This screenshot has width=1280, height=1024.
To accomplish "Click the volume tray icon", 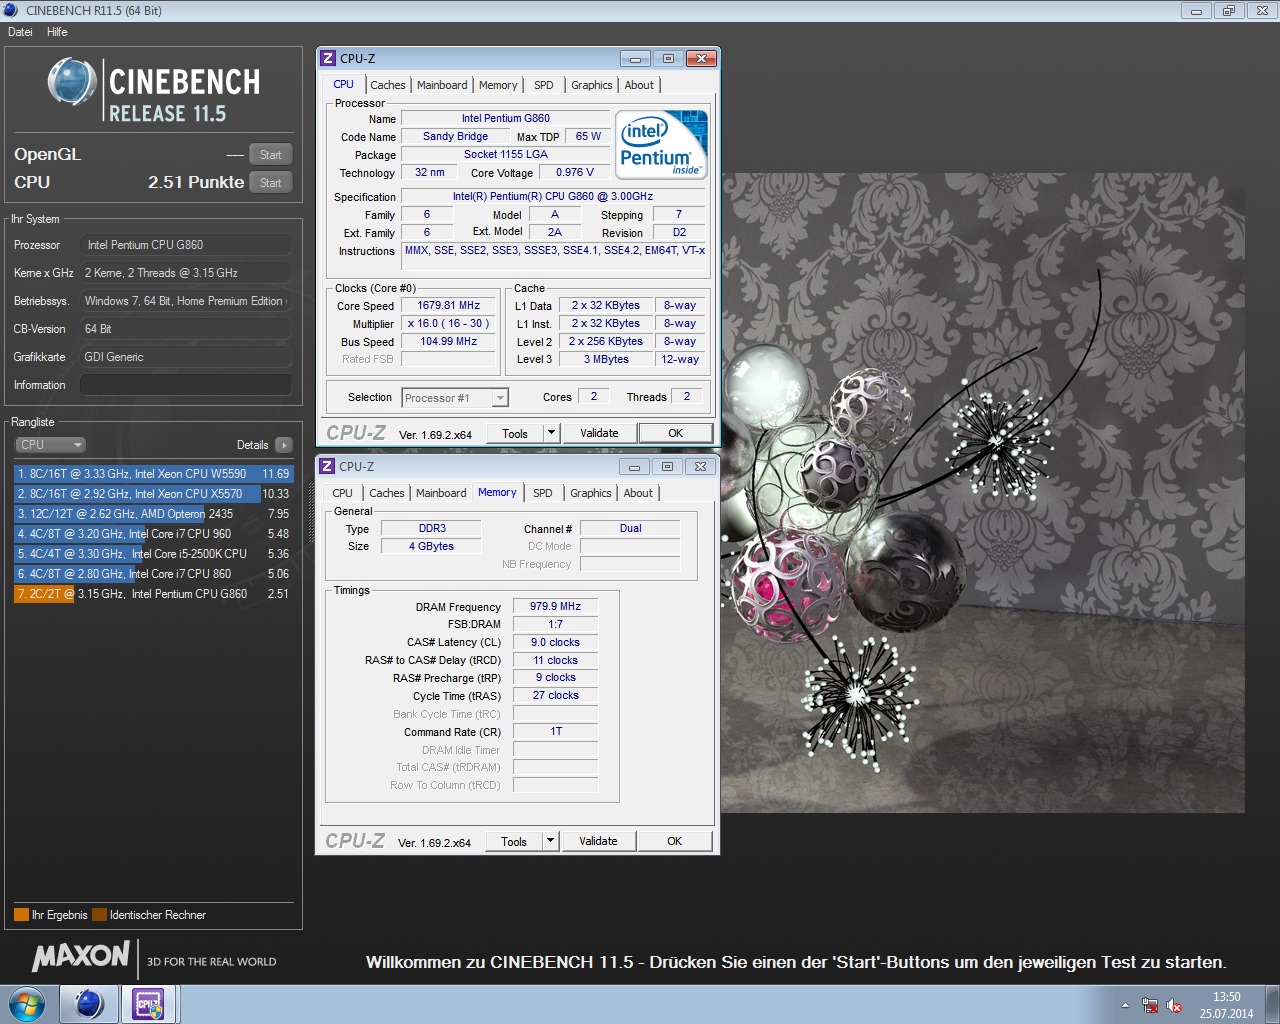I will click(1174, 1006).
